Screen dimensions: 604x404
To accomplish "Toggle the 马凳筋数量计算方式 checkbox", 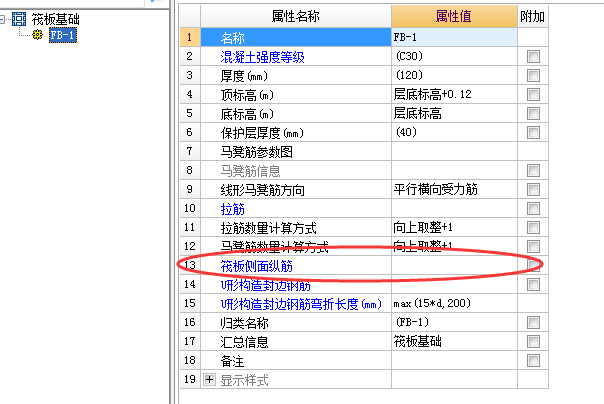I will coord(533,246).
